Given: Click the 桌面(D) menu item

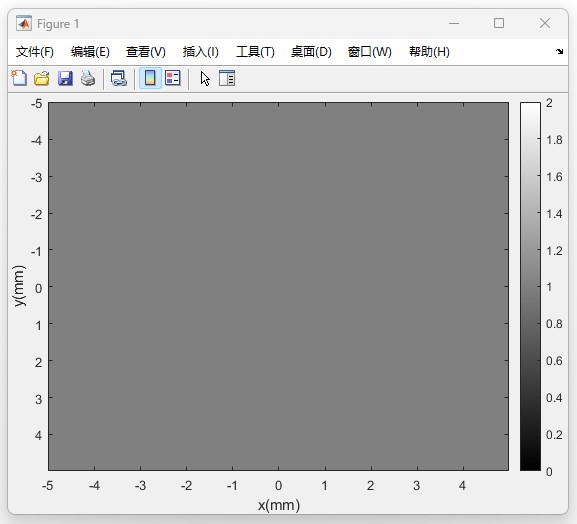Looking at the screenshot, I should point(311,52).
